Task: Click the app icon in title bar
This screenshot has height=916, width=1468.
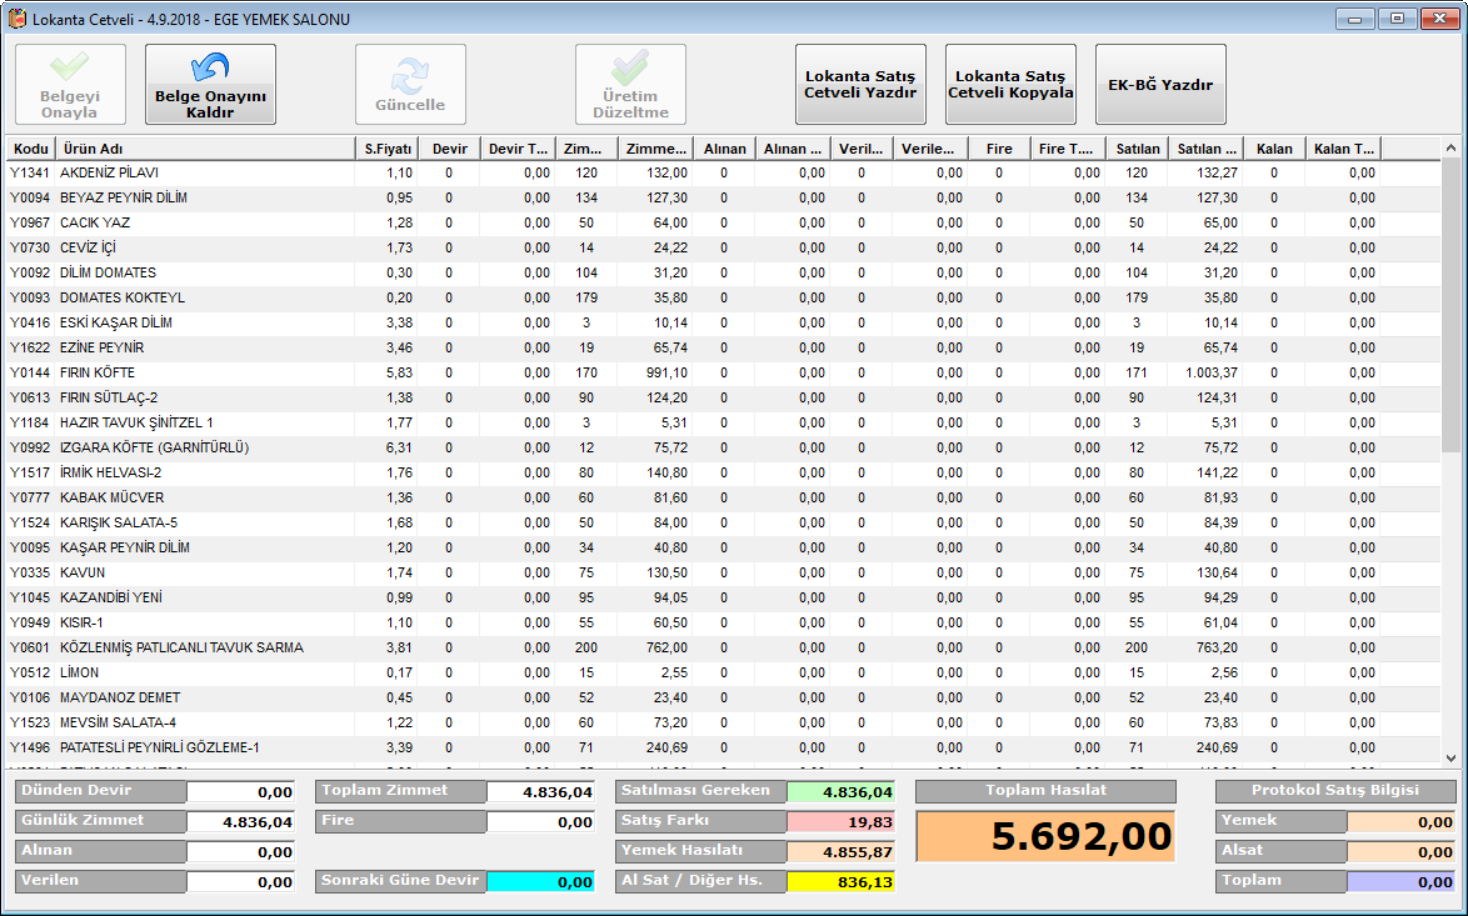Action: (x=17, y=19)
